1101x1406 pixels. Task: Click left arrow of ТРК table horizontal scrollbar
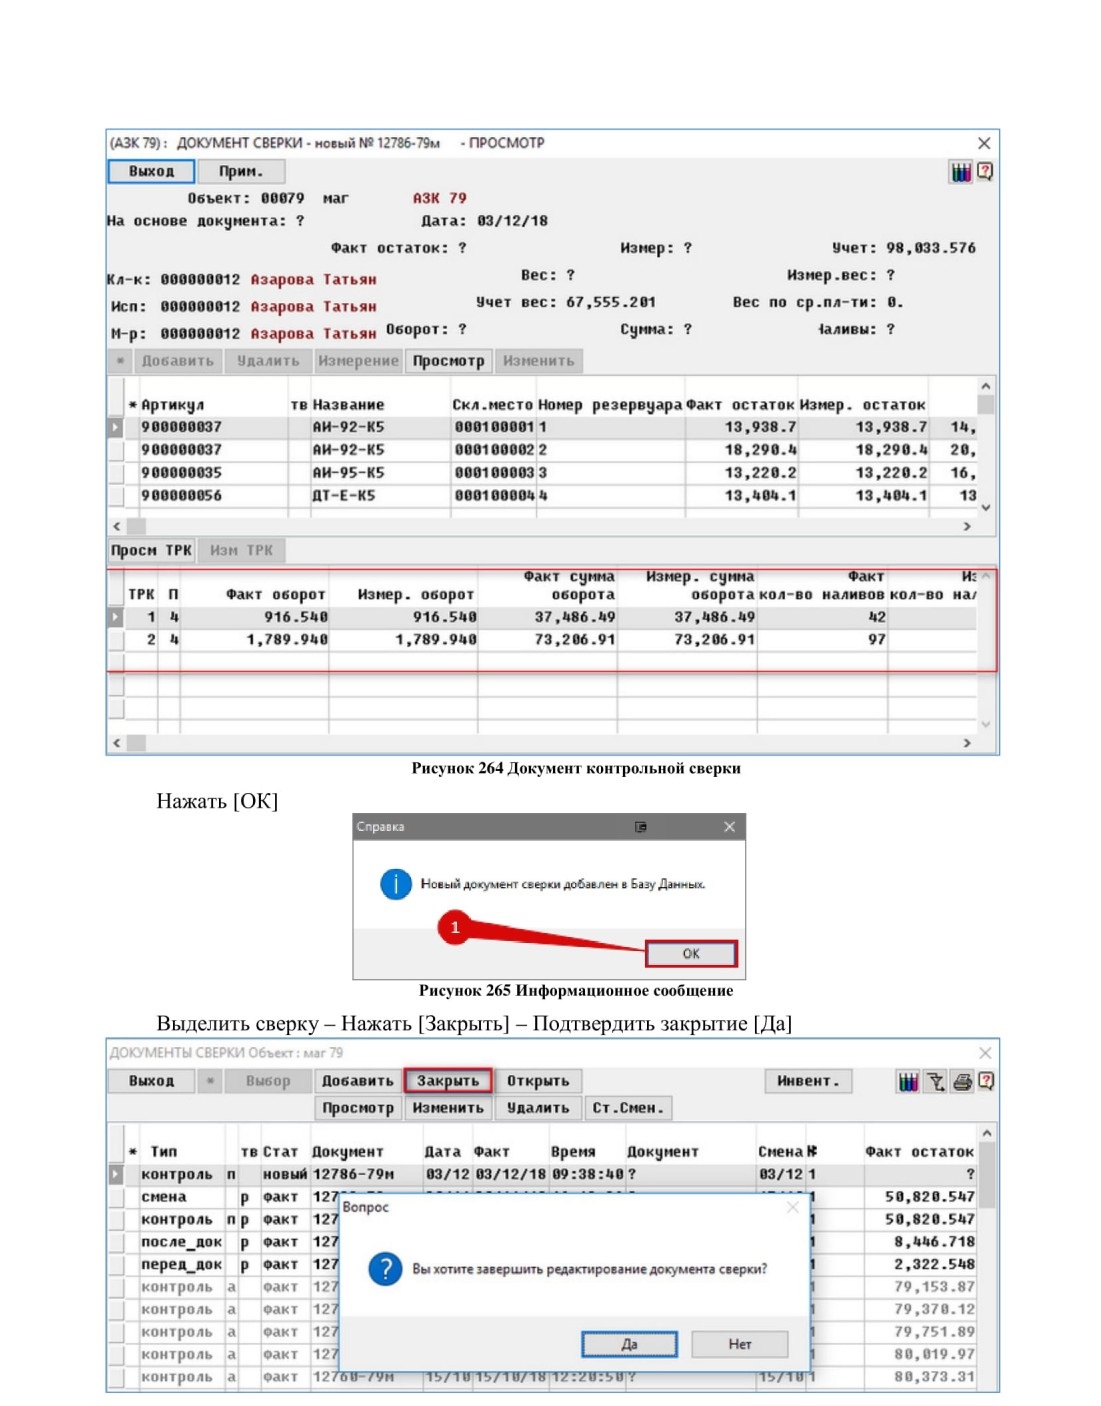coord(117,743)
